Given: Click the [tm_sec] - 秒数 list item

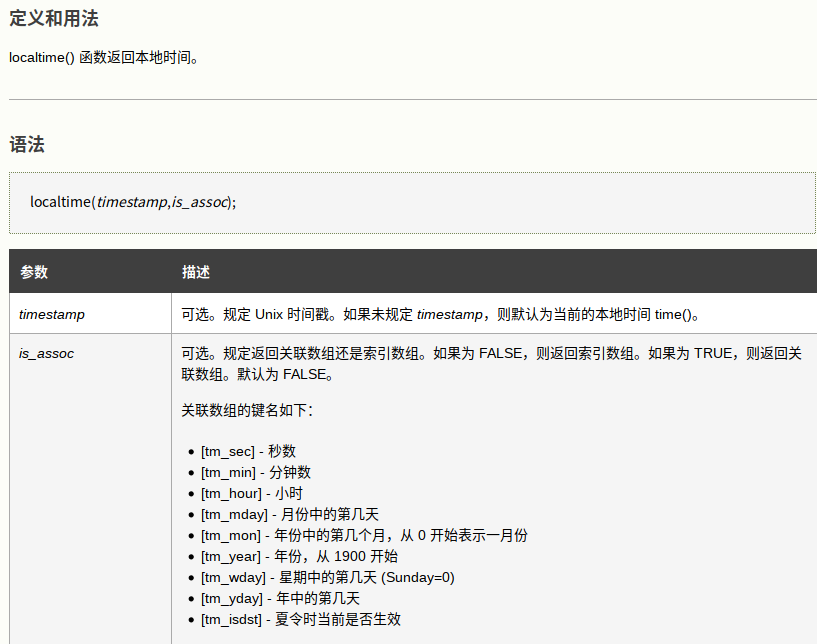Looking at the screenshot, I should point(248,451).
